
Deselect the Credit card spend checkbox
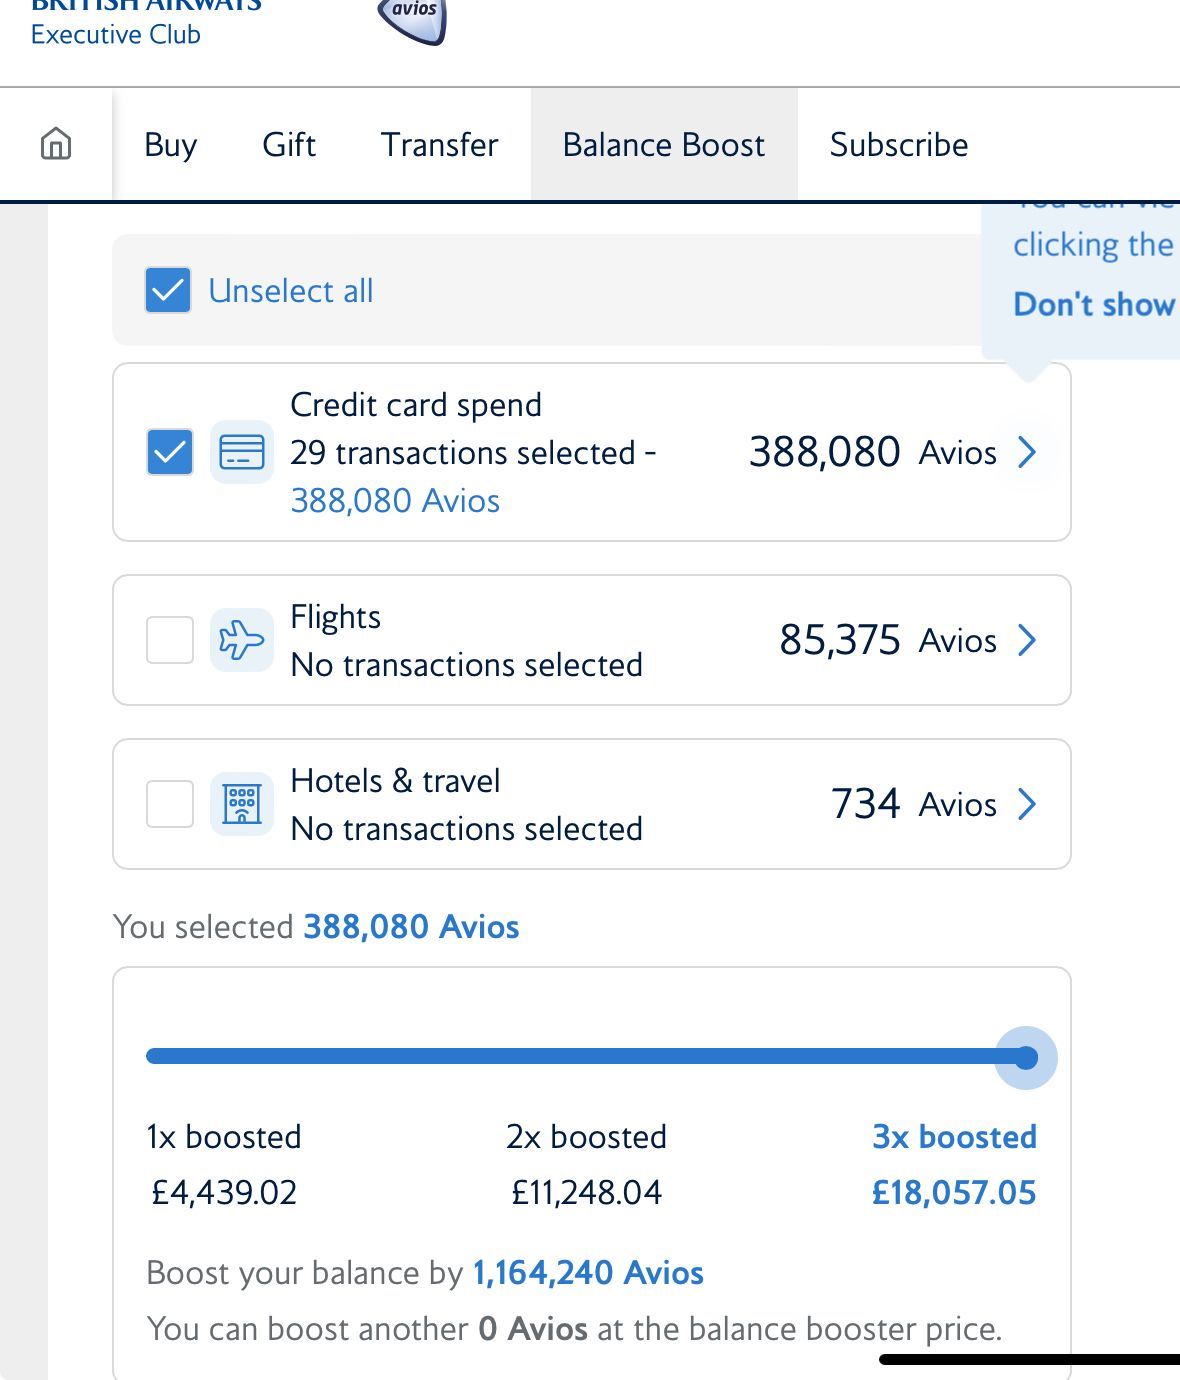(170, 452)
